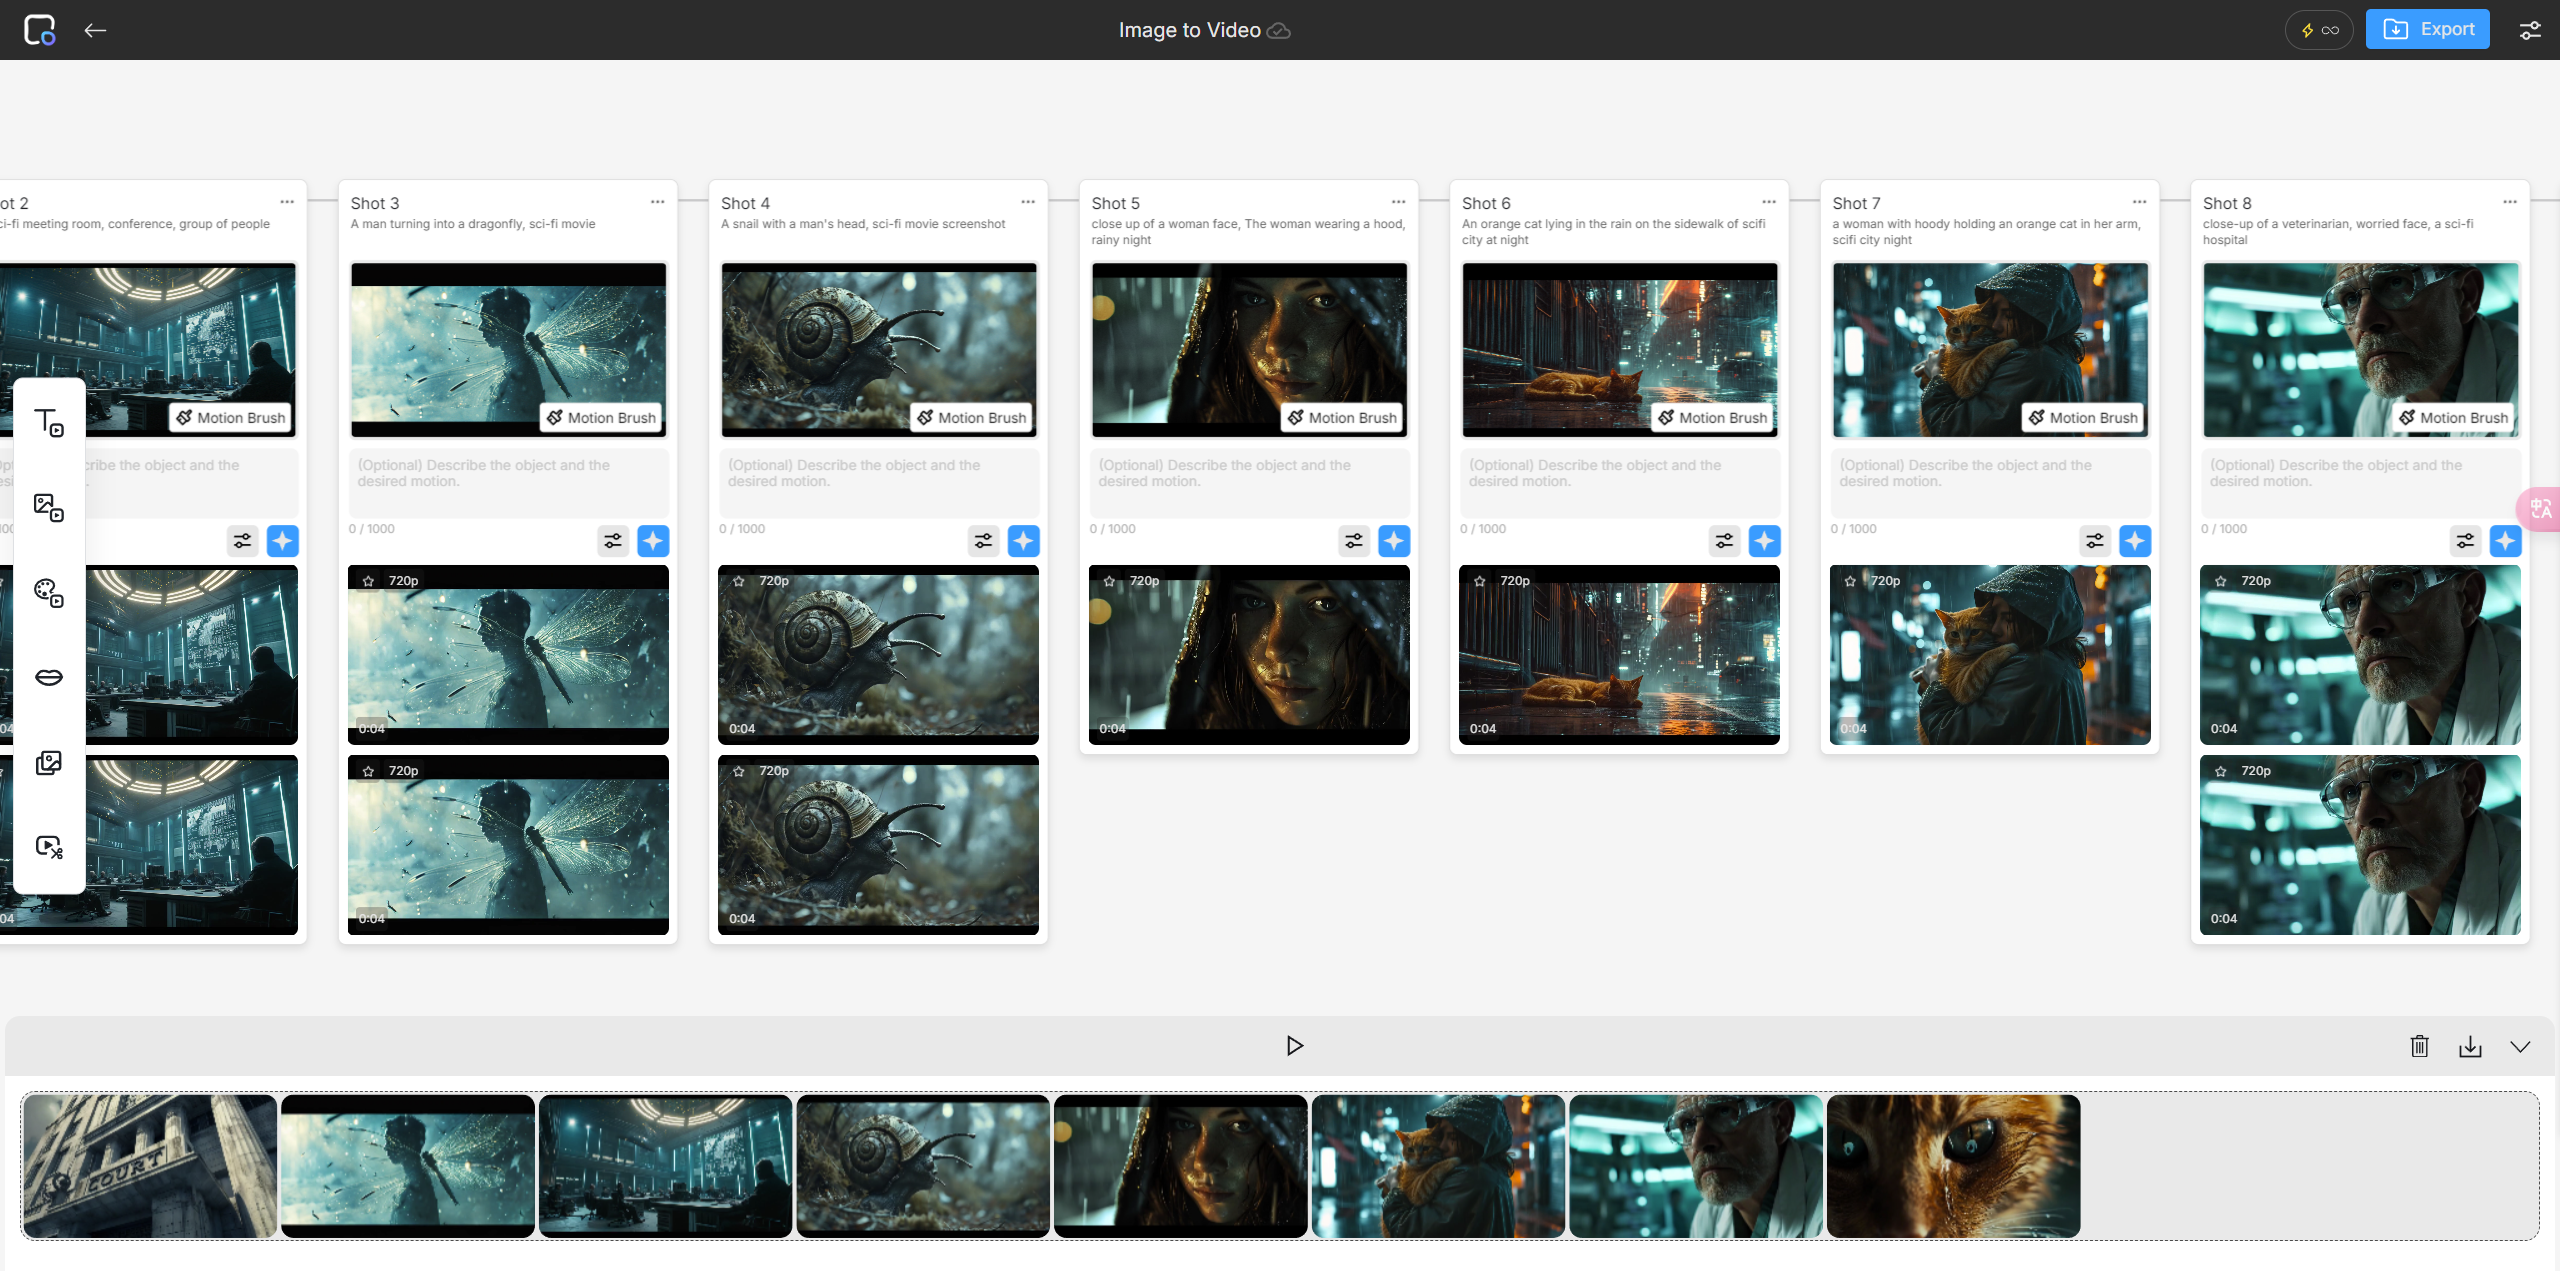
Task: Open the style palette video tool
Action: point(49,592)
